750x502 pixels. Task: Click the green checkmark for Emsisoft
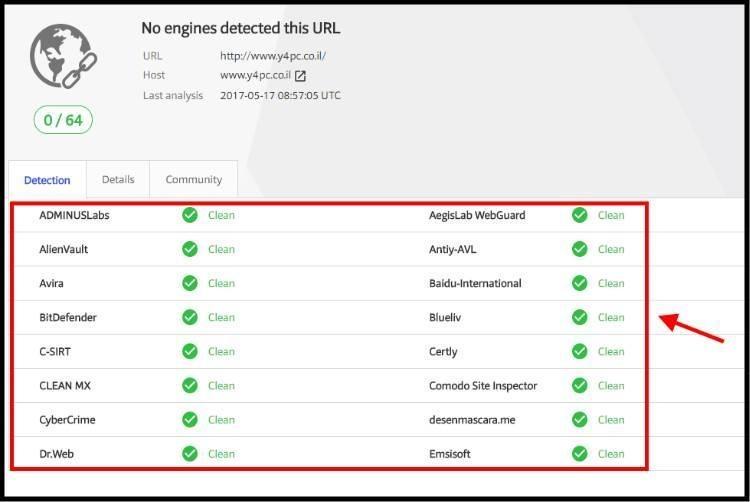click(x=580, y=454)
